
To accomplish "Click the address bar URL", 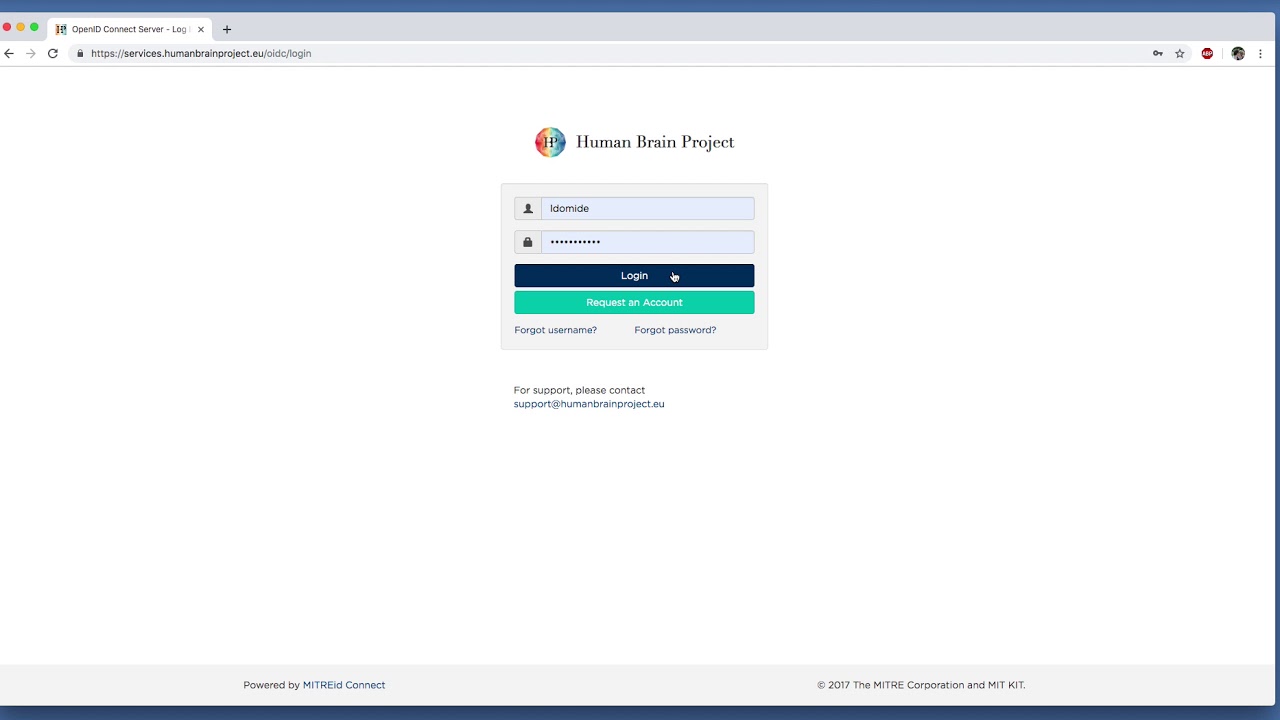I will click(x=201, y=54).
